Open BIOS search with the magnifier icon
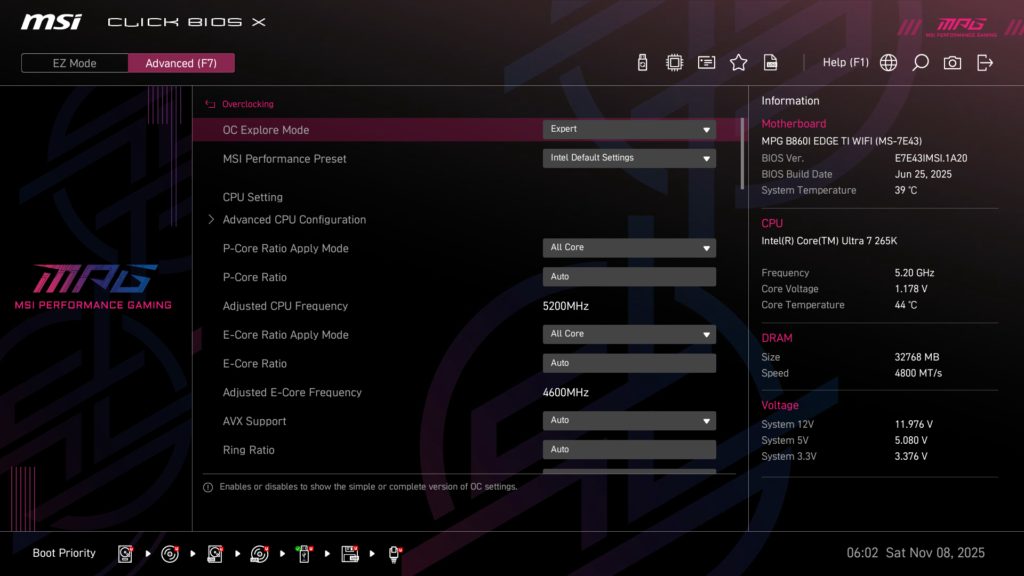Viewport: 1024px width, 576px height. (920, 61)
